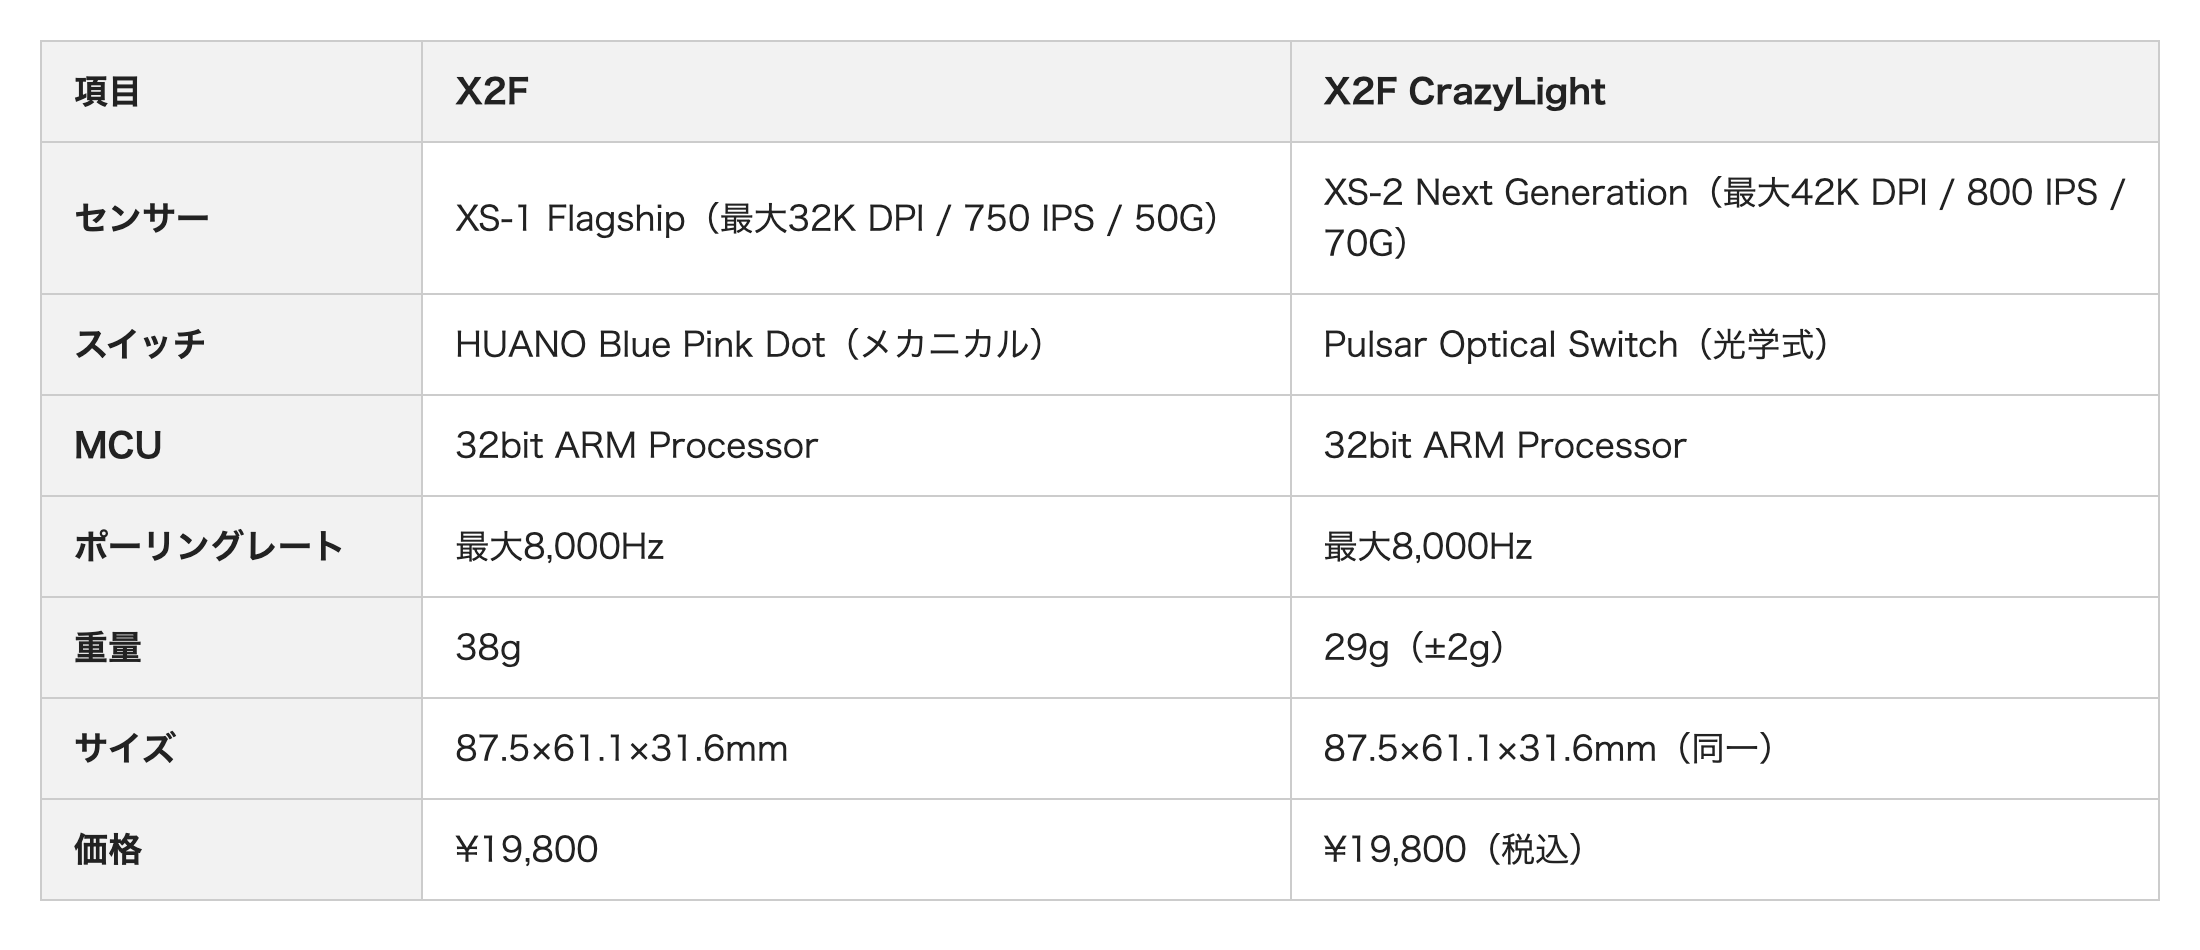
Task: Click Pulsar Optical Switch cell
Action: (1724, 345)
